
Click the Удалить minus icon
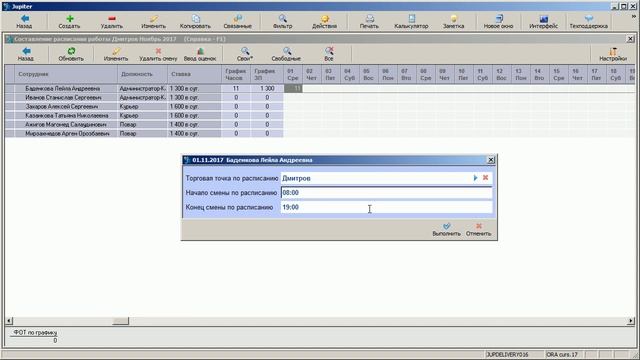pos(111,19)
